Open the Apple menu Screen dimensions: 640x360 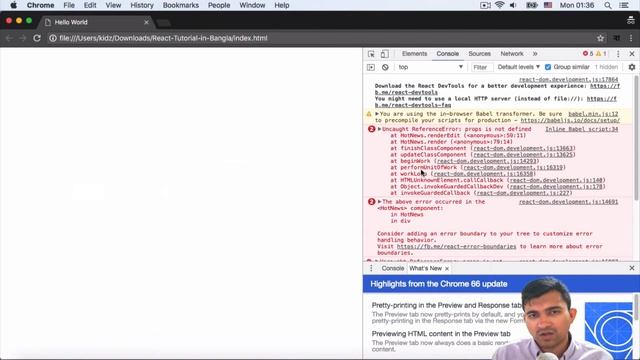[13, 5]
